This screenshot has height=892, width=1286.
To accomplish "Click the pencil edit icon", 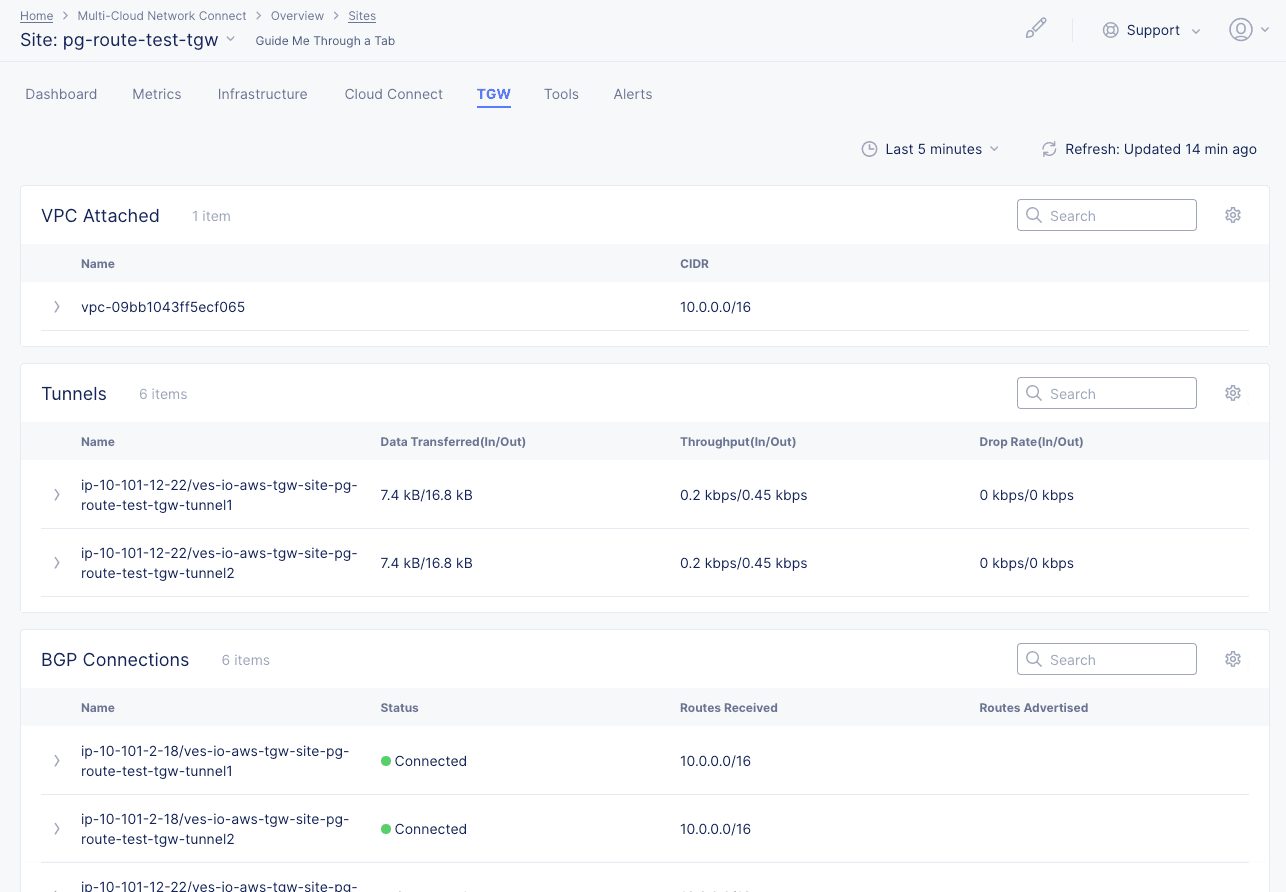I will (1036, 29).
